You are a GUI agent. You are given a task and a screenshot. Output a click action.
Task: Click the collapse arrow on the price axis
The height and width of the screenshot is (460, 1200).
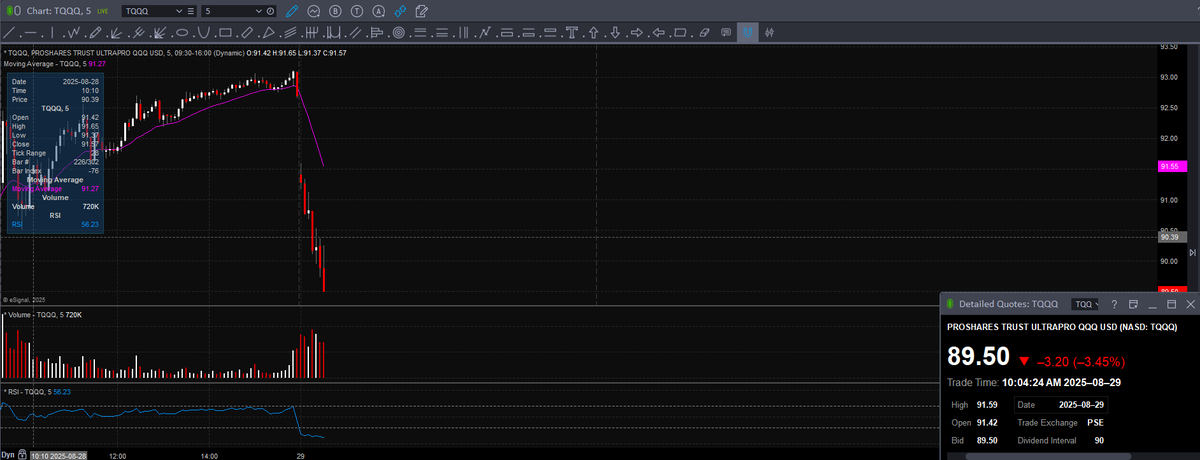1191,254
